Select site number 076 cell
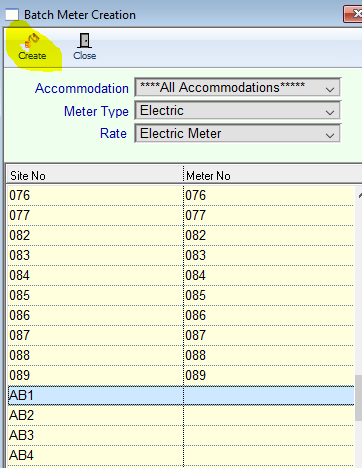This screenshot has width=362, height=468. tap(95, 195)
